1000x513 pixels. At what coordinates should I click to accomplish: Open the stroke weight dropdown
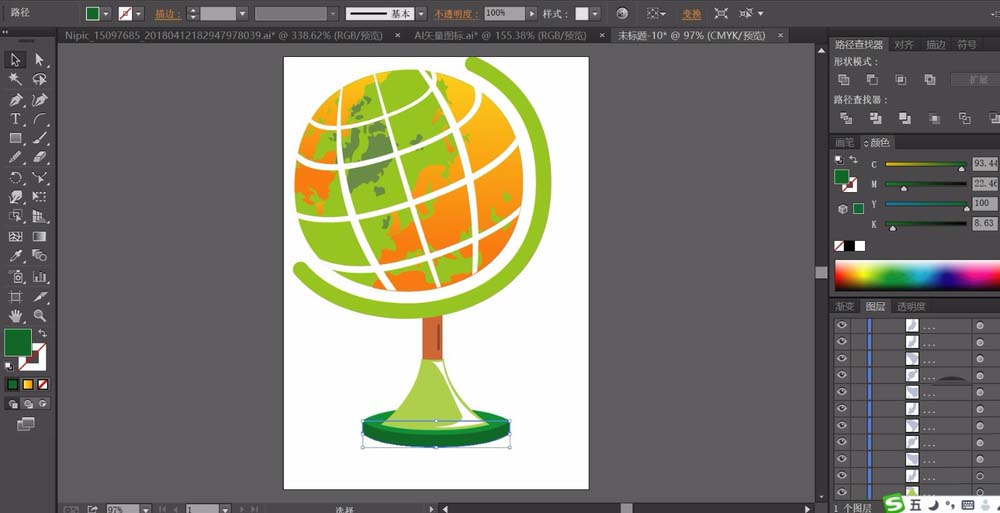click(x=242, y=13)
